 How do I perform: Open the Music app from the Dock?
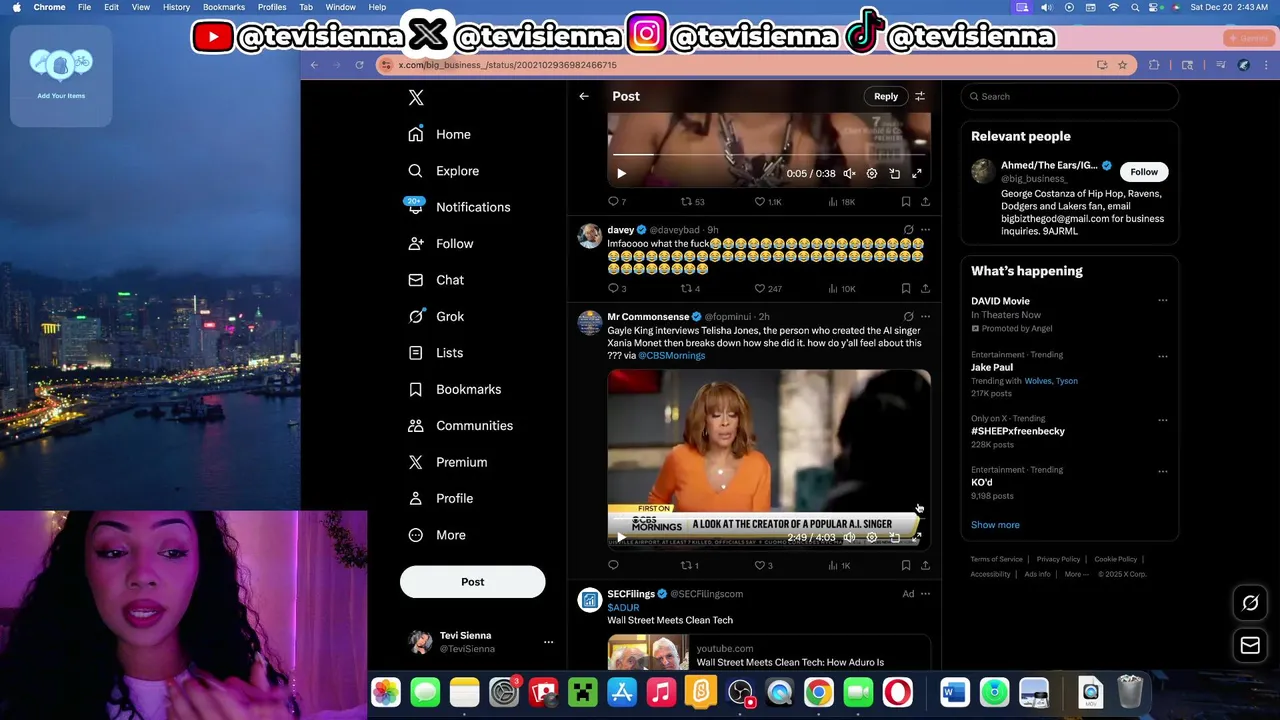coord(661,692)
